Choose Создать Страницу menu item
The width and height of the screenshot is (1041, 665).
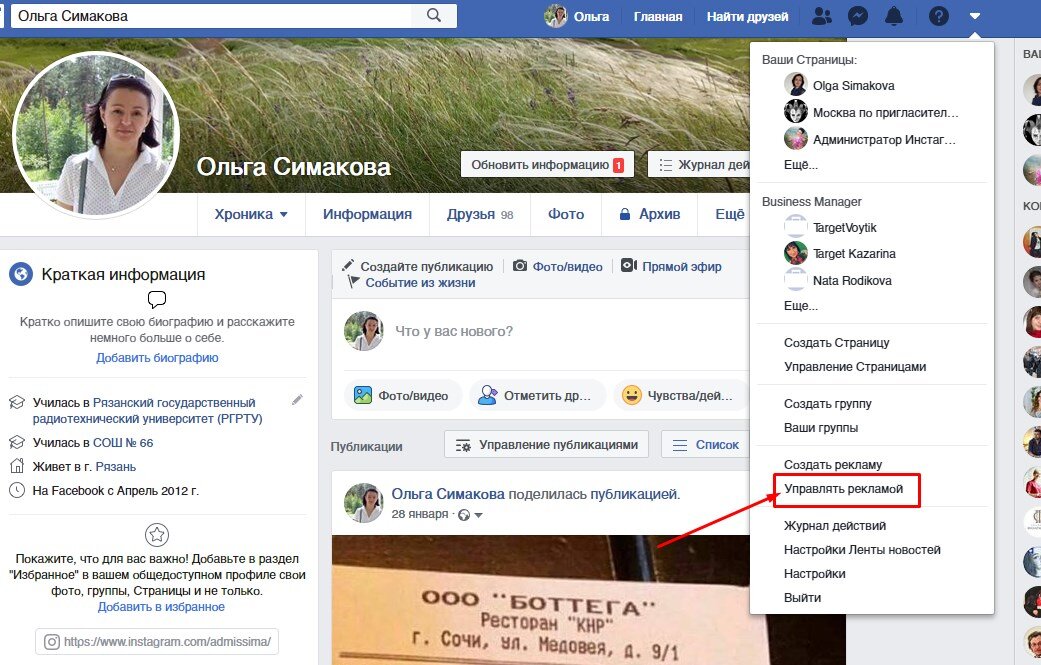837,342
